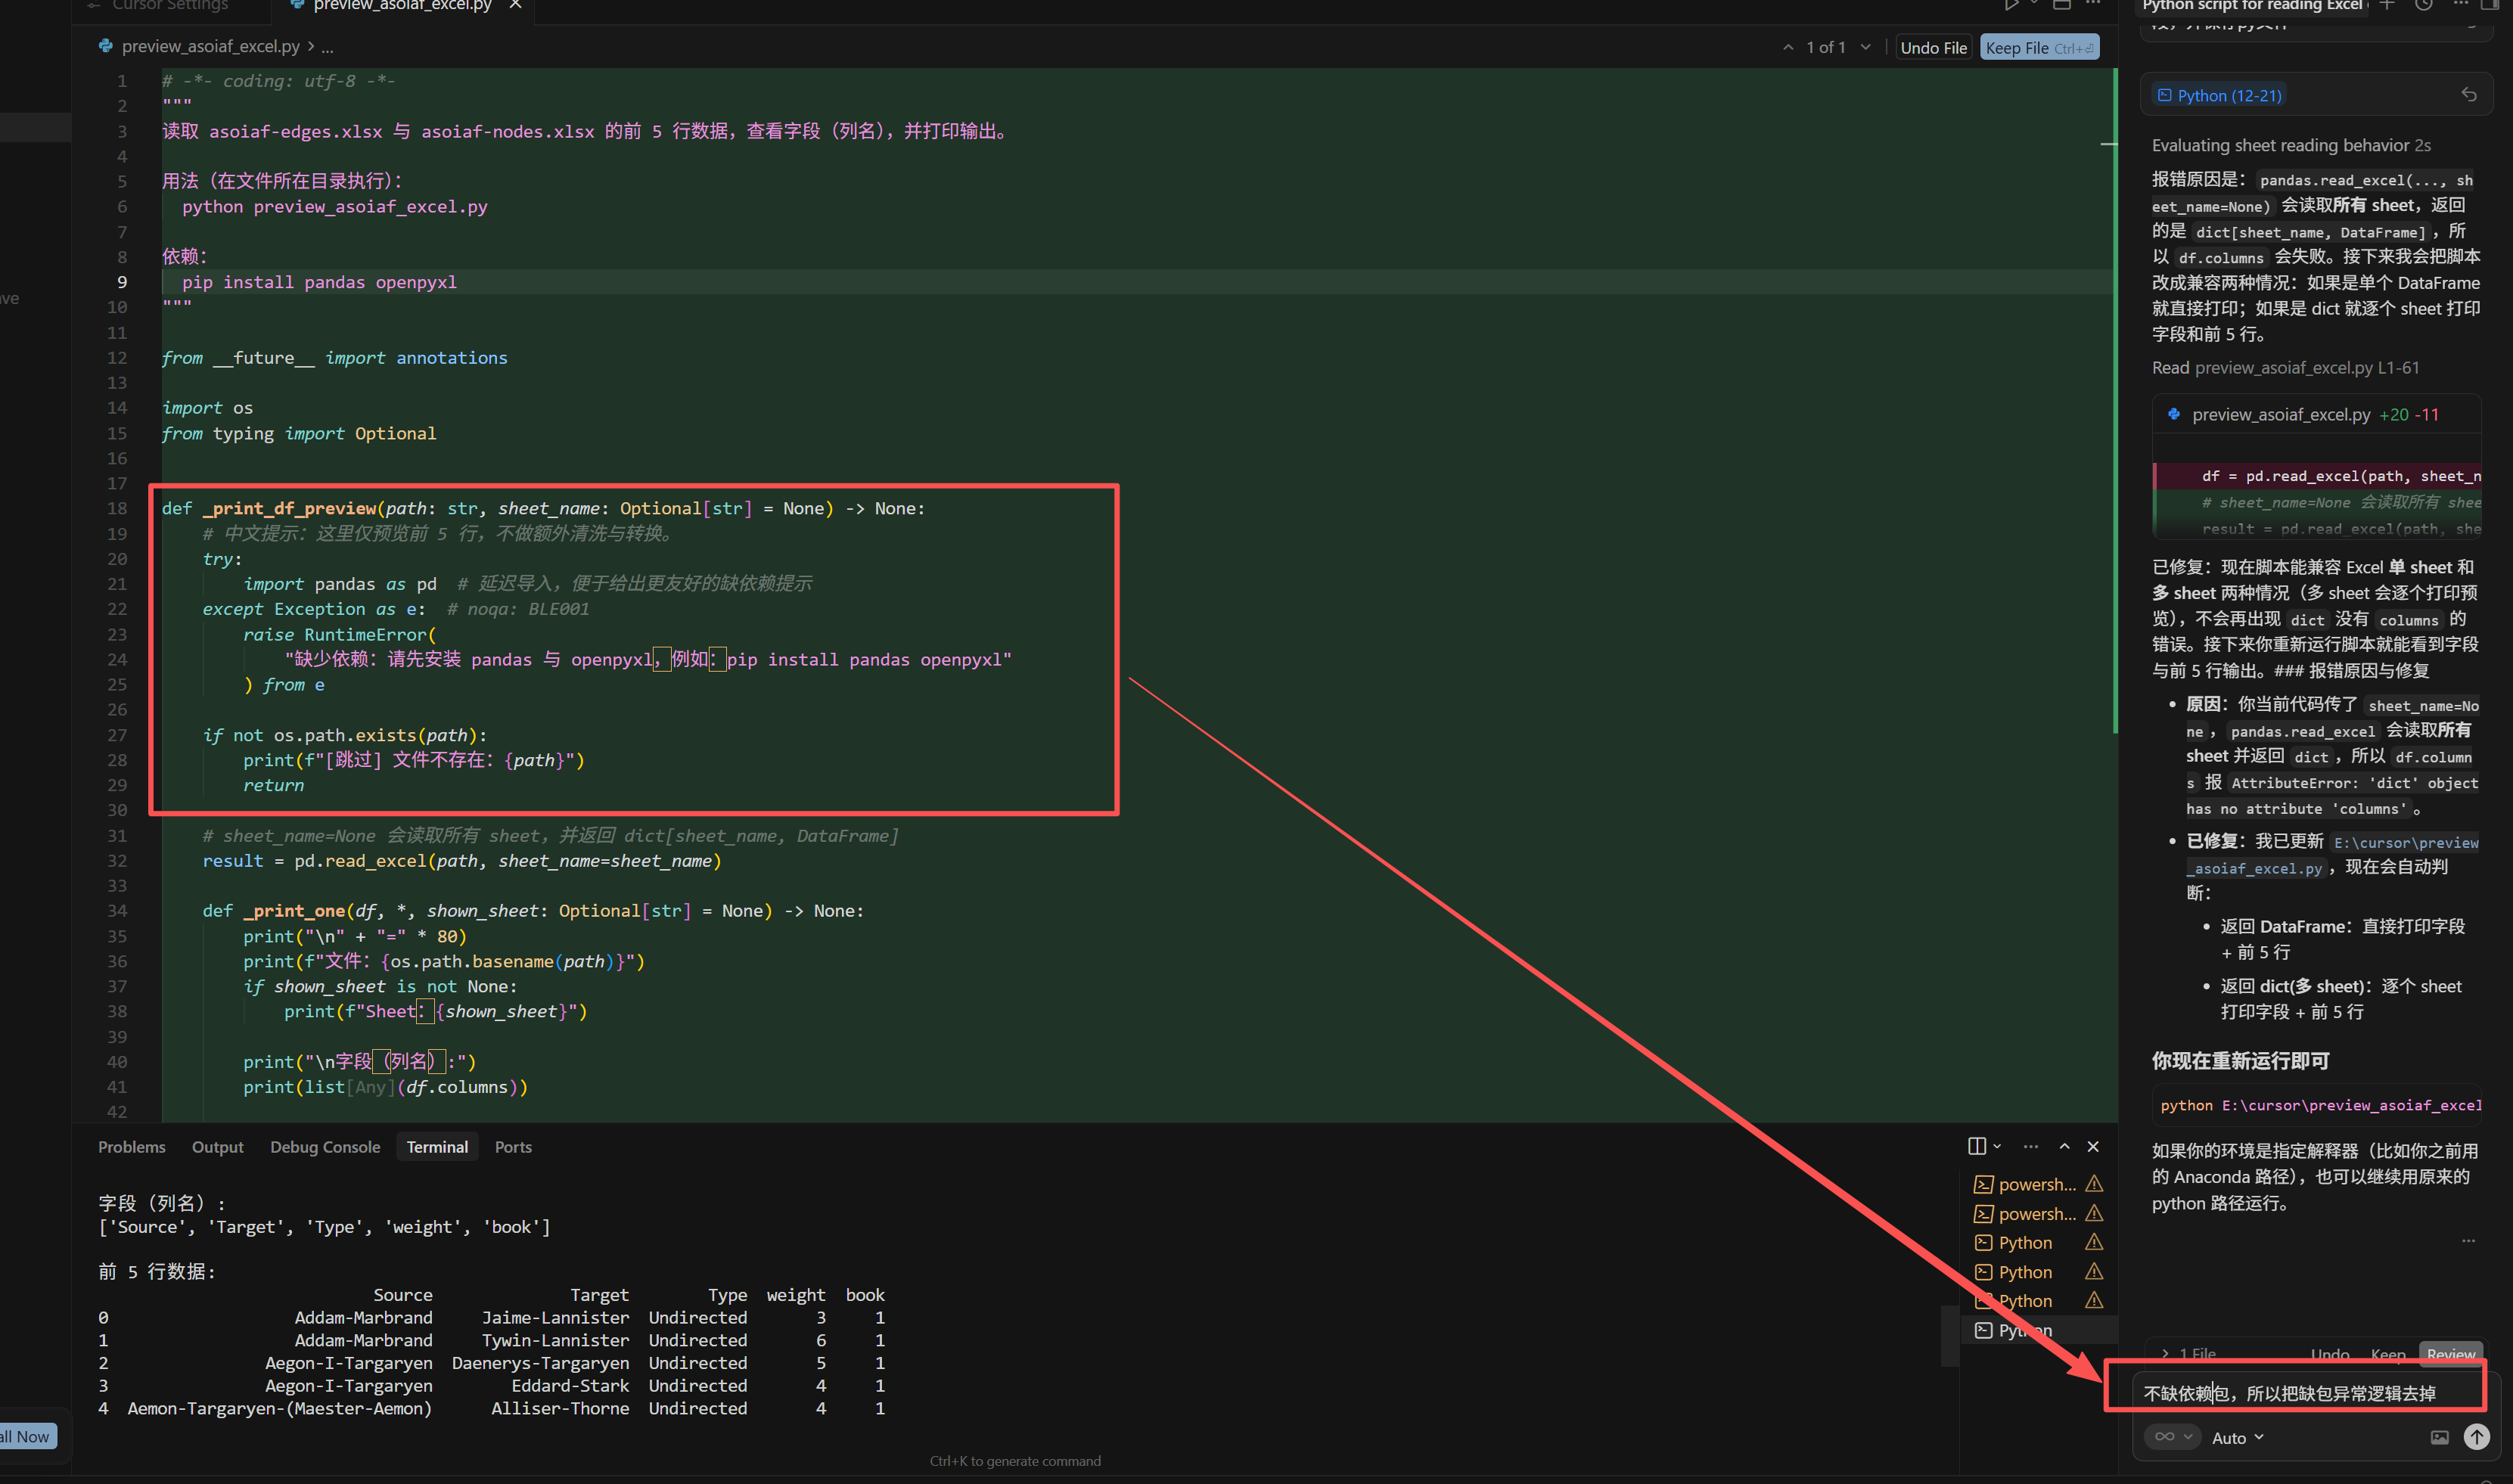Toggle secondary sidebar icon at top right
The image size is (2513, 1484).
(2489, 5)
